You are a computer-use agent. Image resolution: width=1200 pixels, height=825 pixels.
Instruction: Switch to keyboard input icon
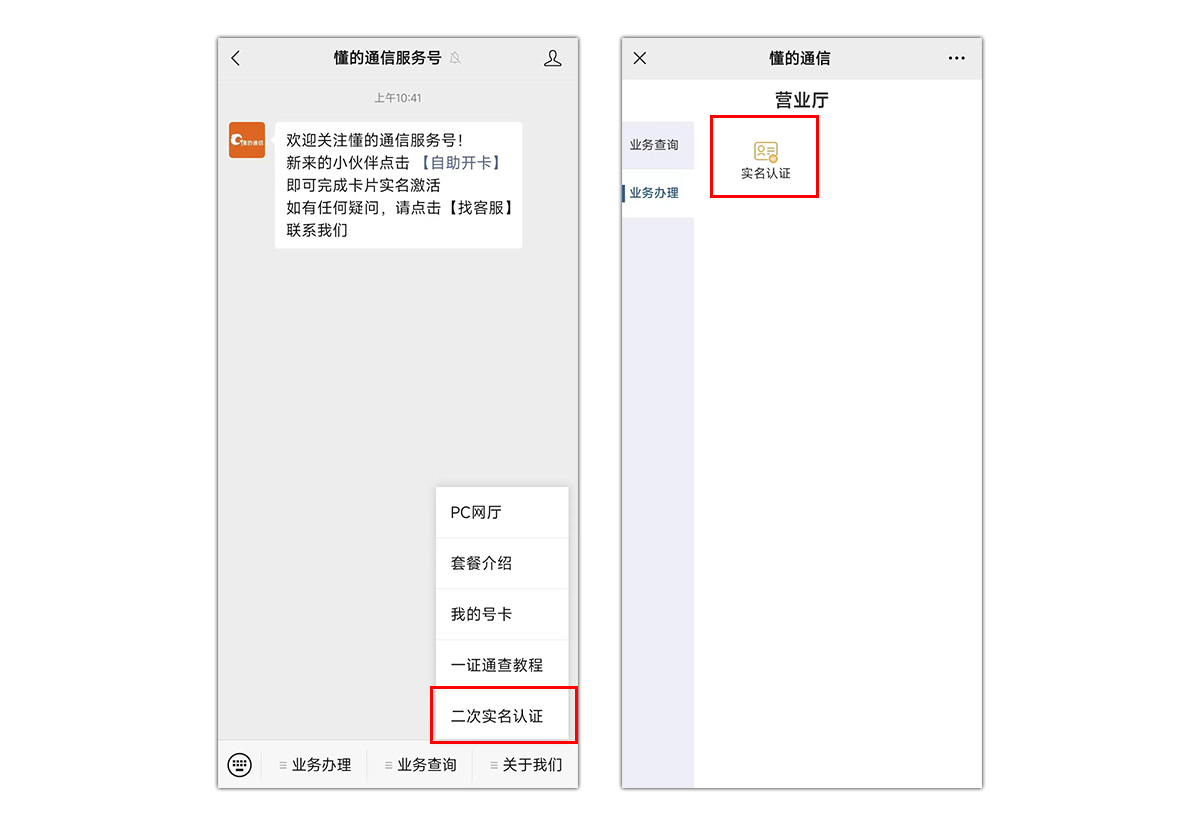pyautogui.click(x=240, y=765)
